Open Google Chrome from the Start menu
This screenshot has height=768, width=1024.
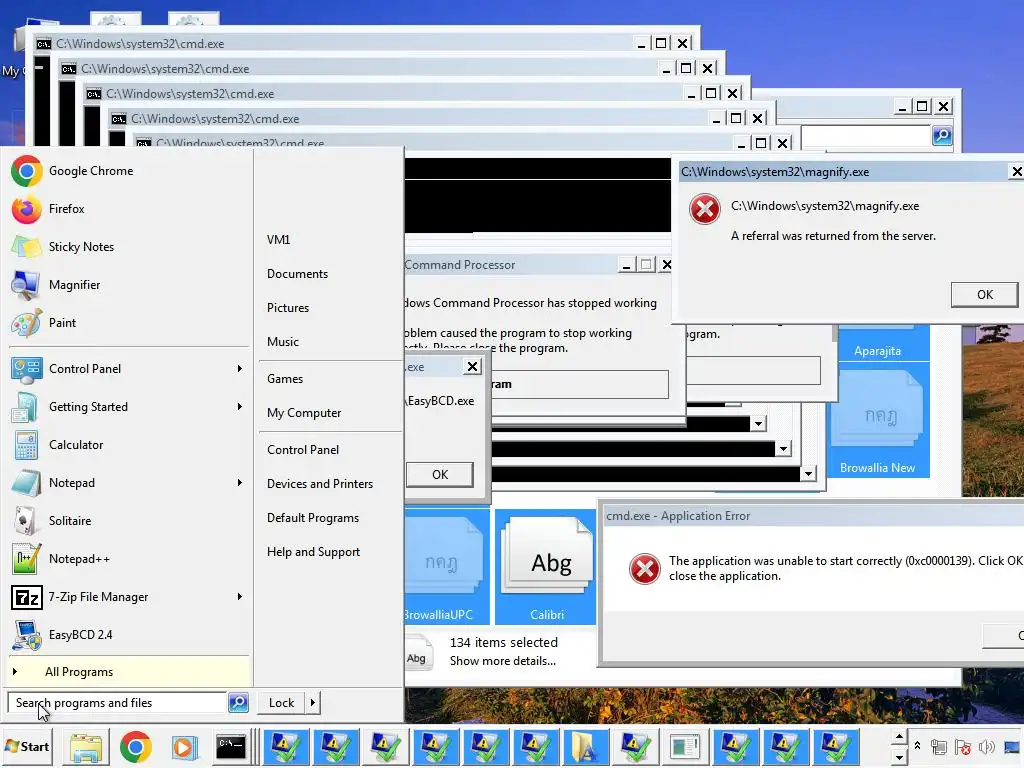tap(129, 171)
